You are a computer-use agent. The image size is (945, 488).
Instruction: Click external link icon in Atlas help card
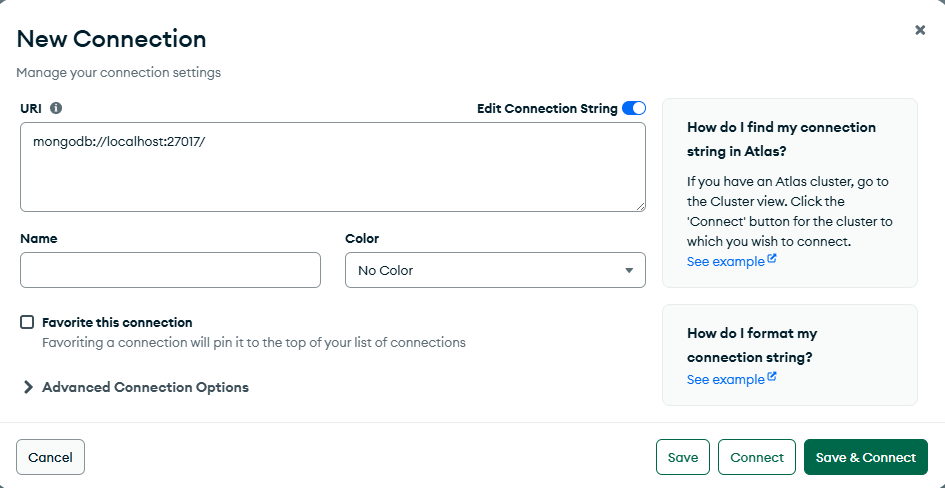click(x=772, y=260)
